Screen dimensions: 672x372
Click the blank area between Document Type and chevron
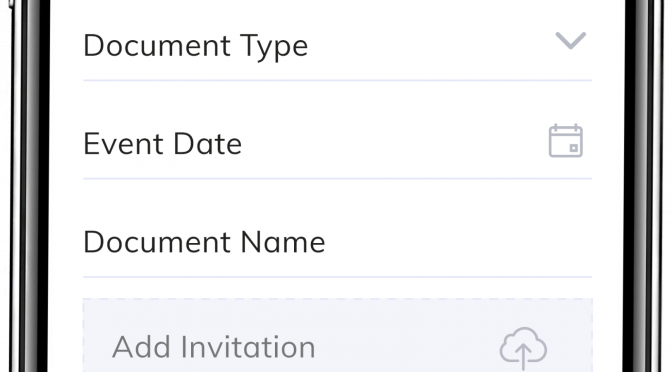click(431, 46)
